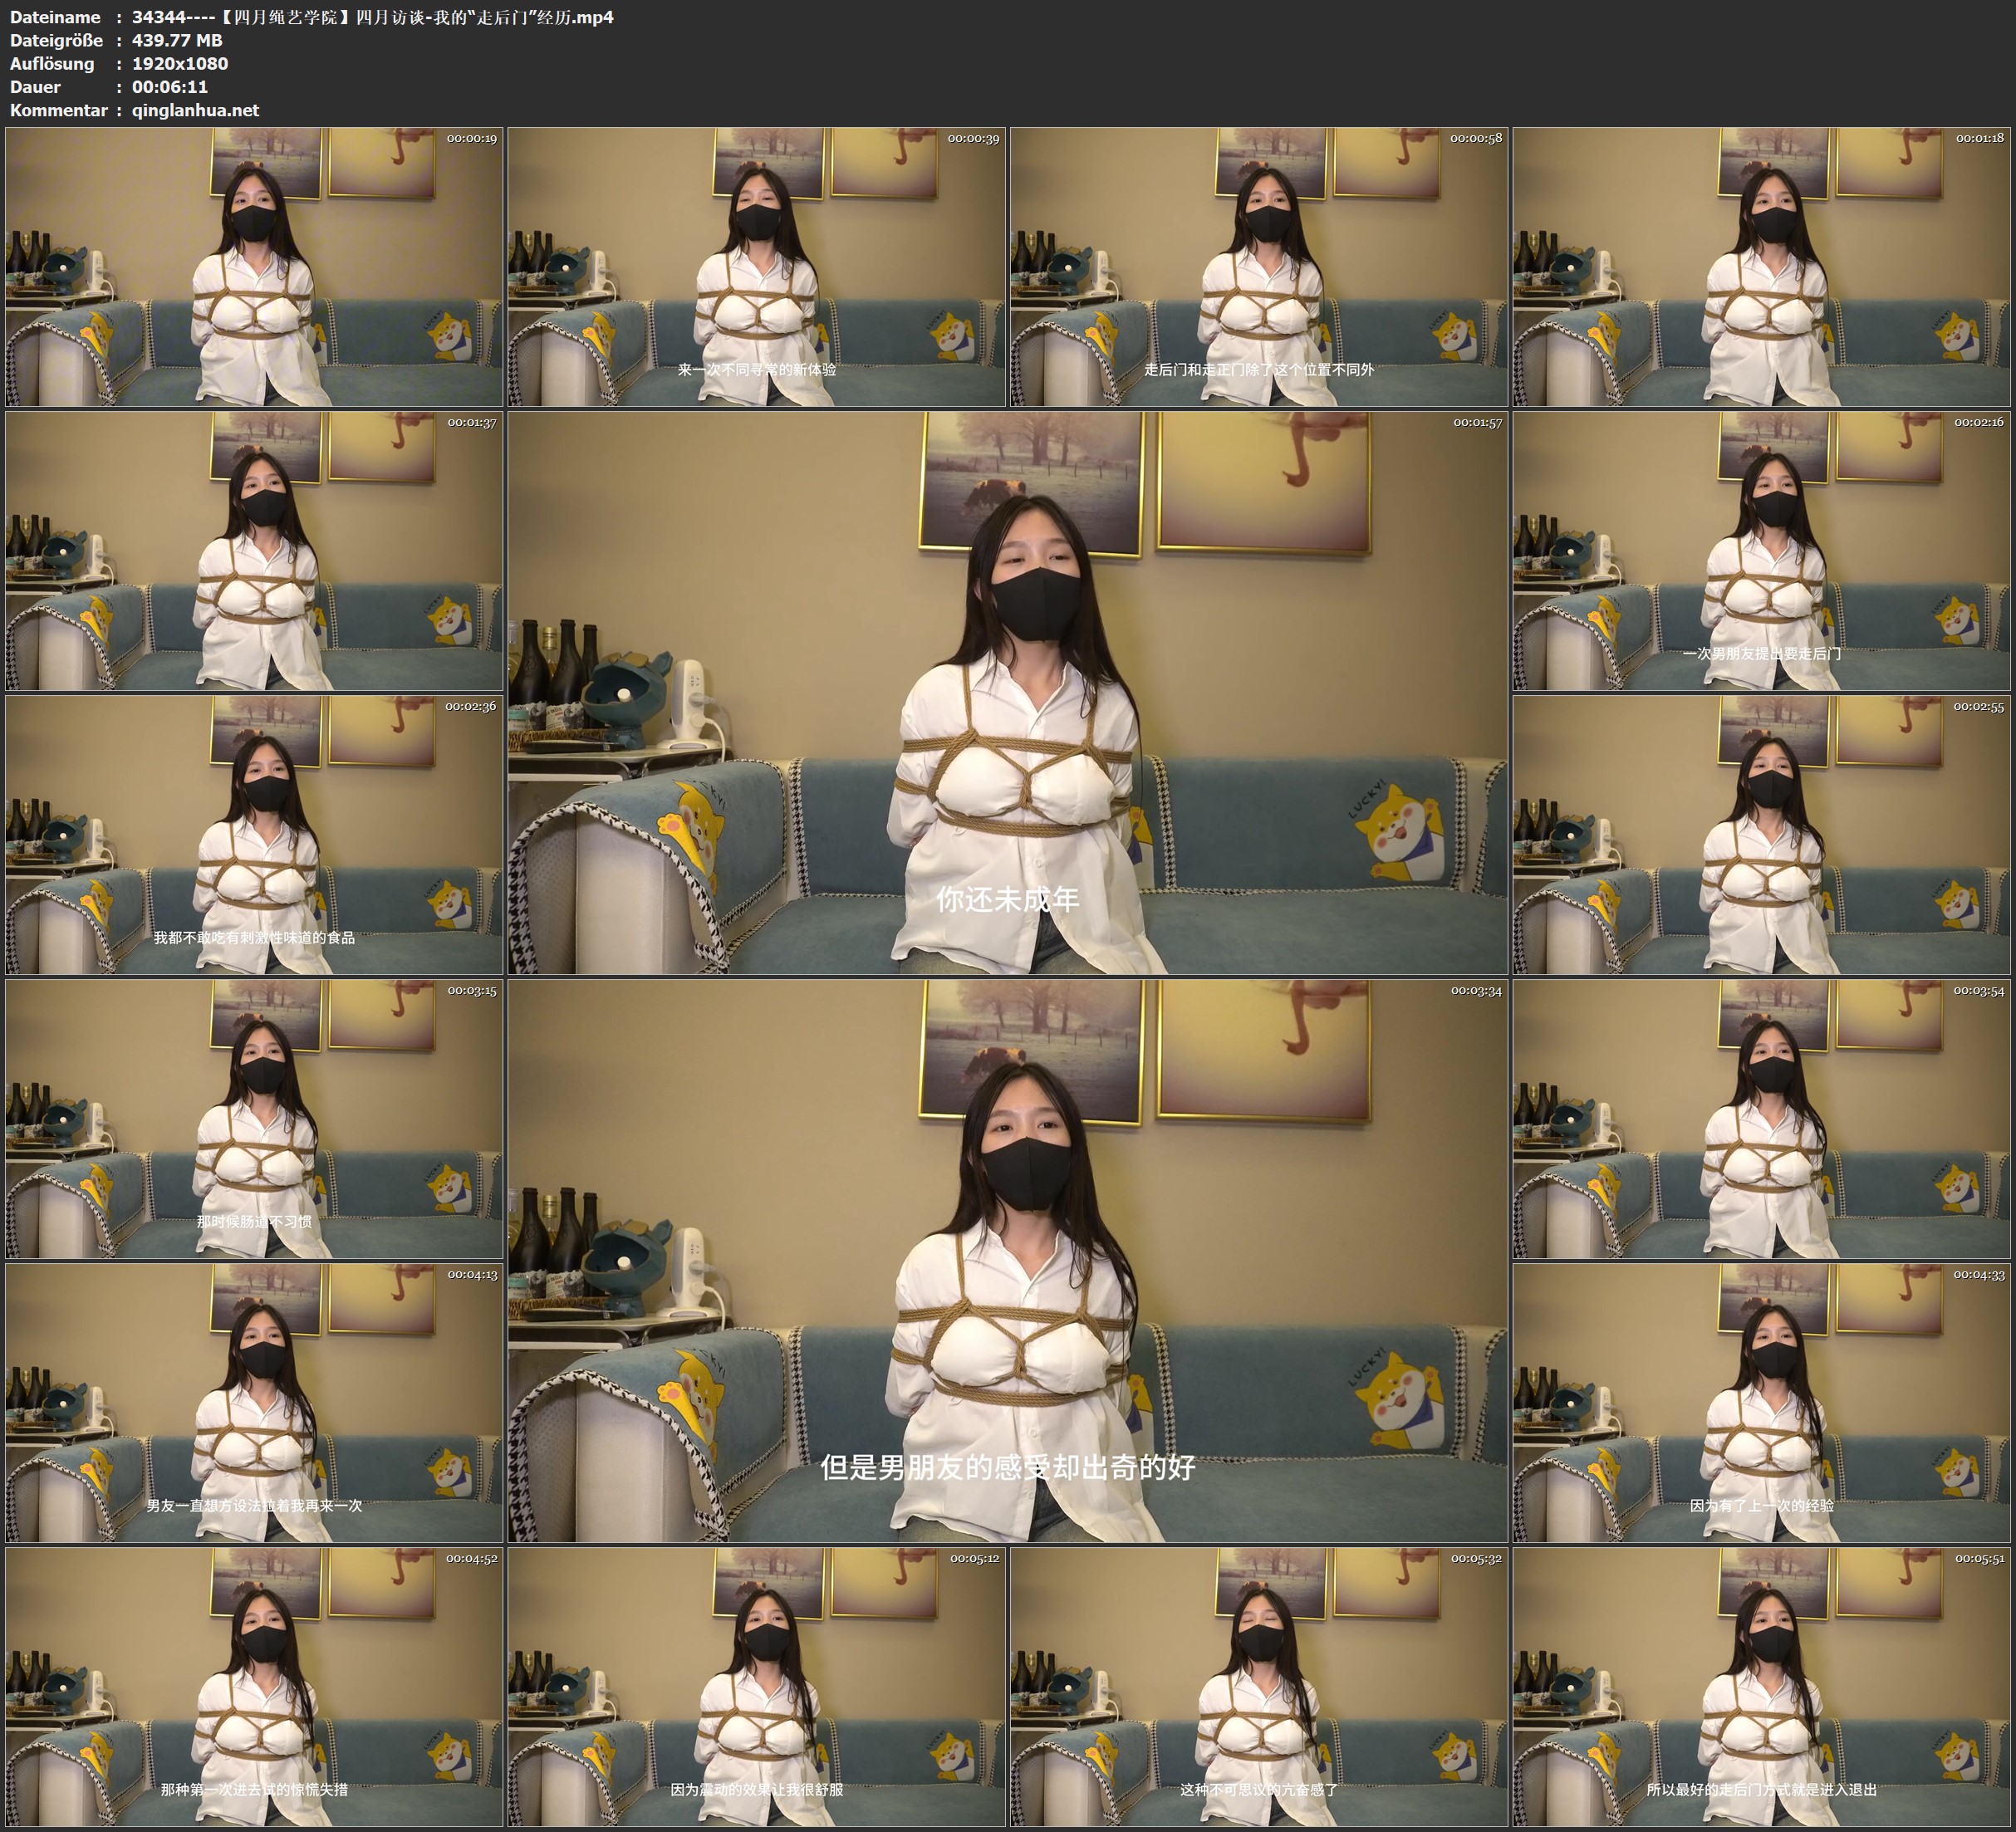Image resolution: width=2016 pixels, height=1832 pixels.
Task: Click the frame timestamped 00:04:13
Action: (x=254, y=1402)
